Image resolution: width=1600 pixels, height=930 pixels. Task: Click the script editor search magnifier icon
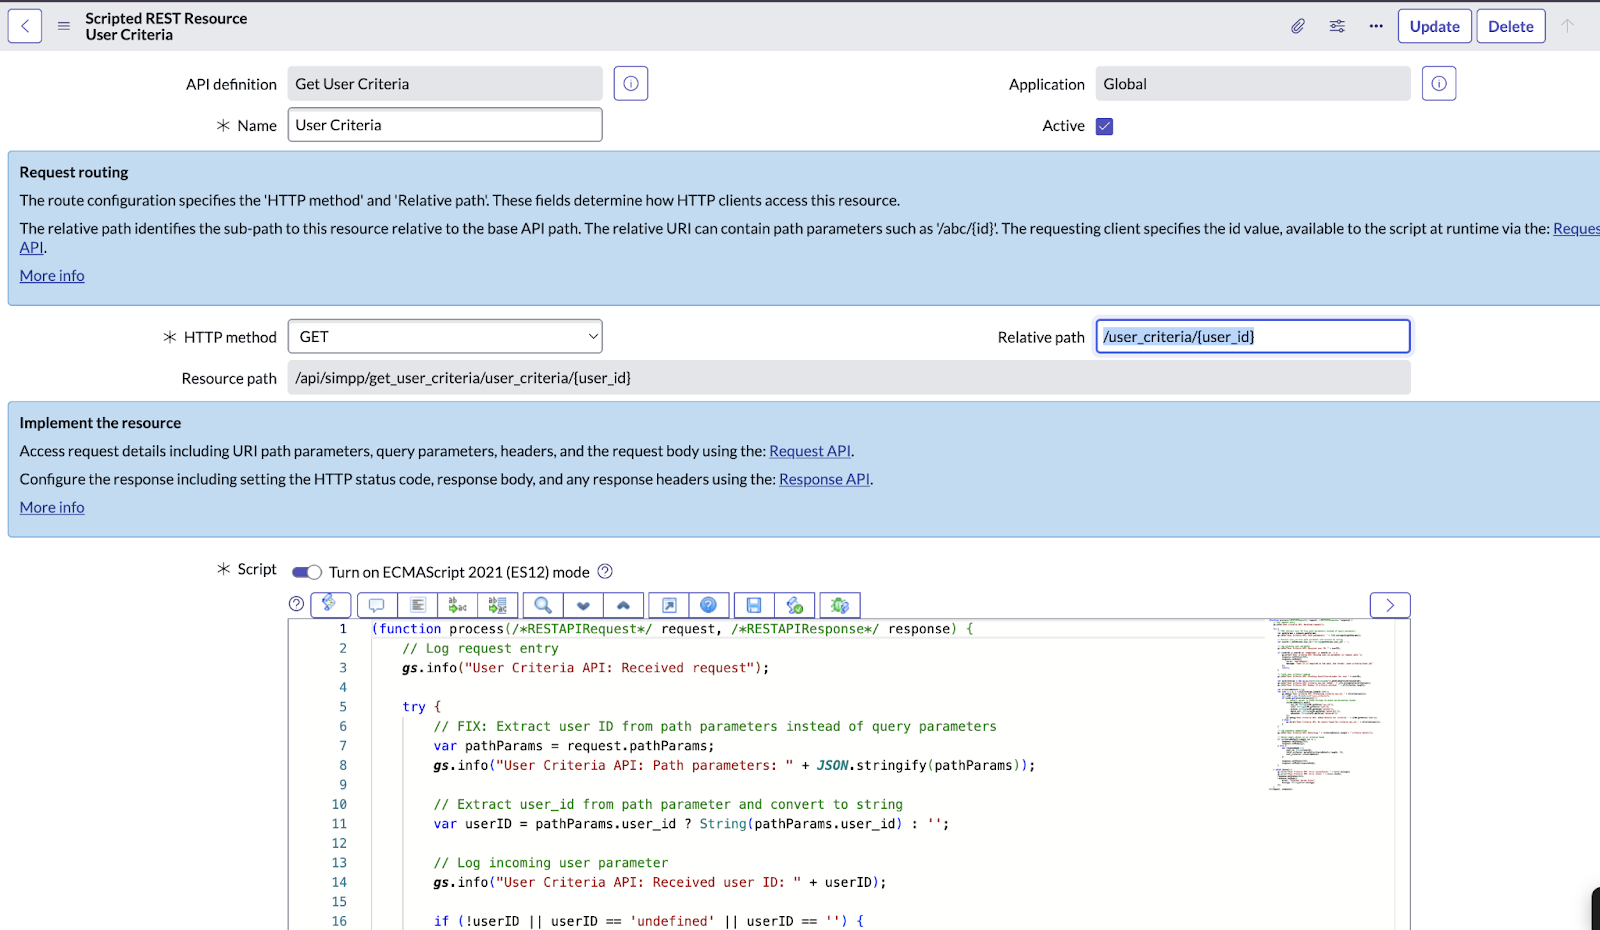pyautogui.click(x=543, y=605)
